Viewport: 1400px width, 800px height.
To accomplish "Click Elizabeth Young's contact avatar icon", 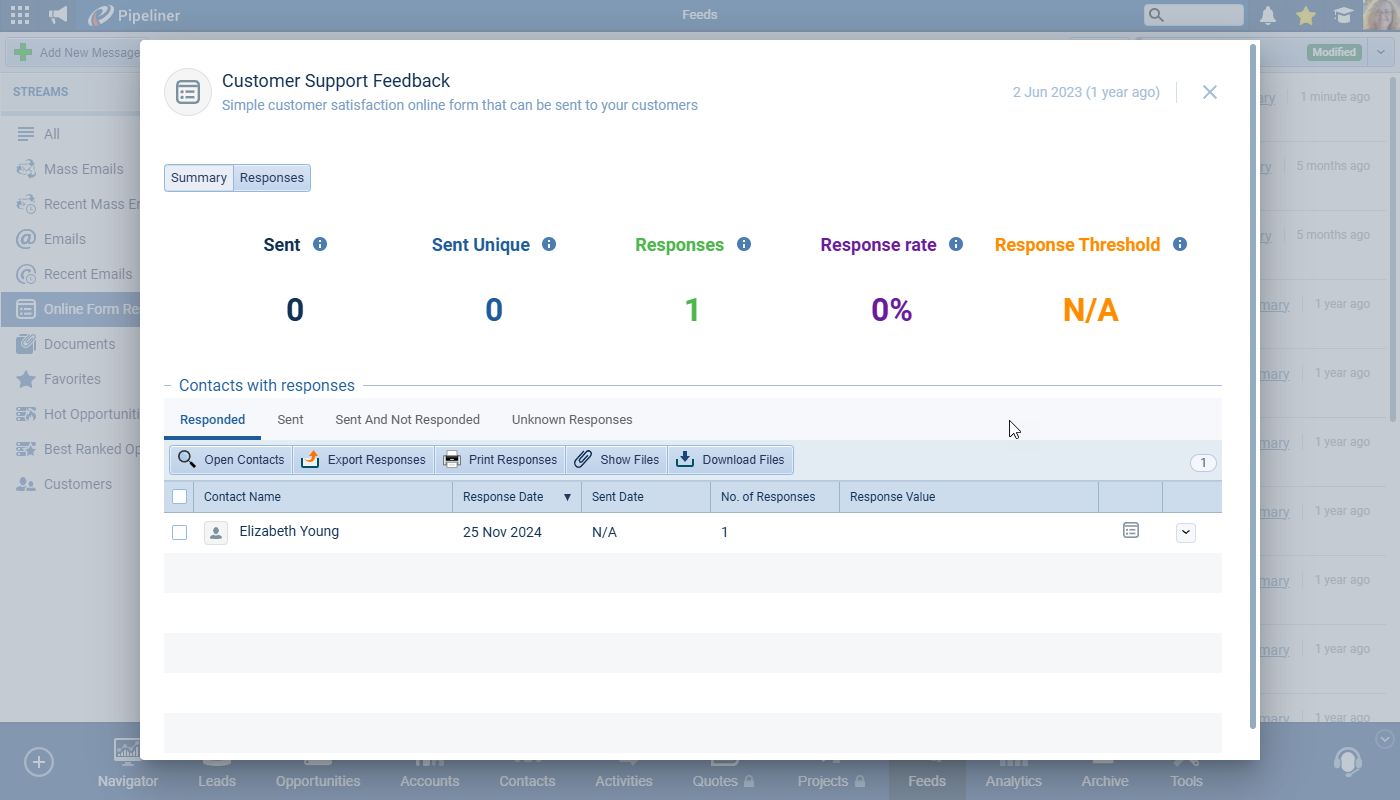I will (216, 533).
